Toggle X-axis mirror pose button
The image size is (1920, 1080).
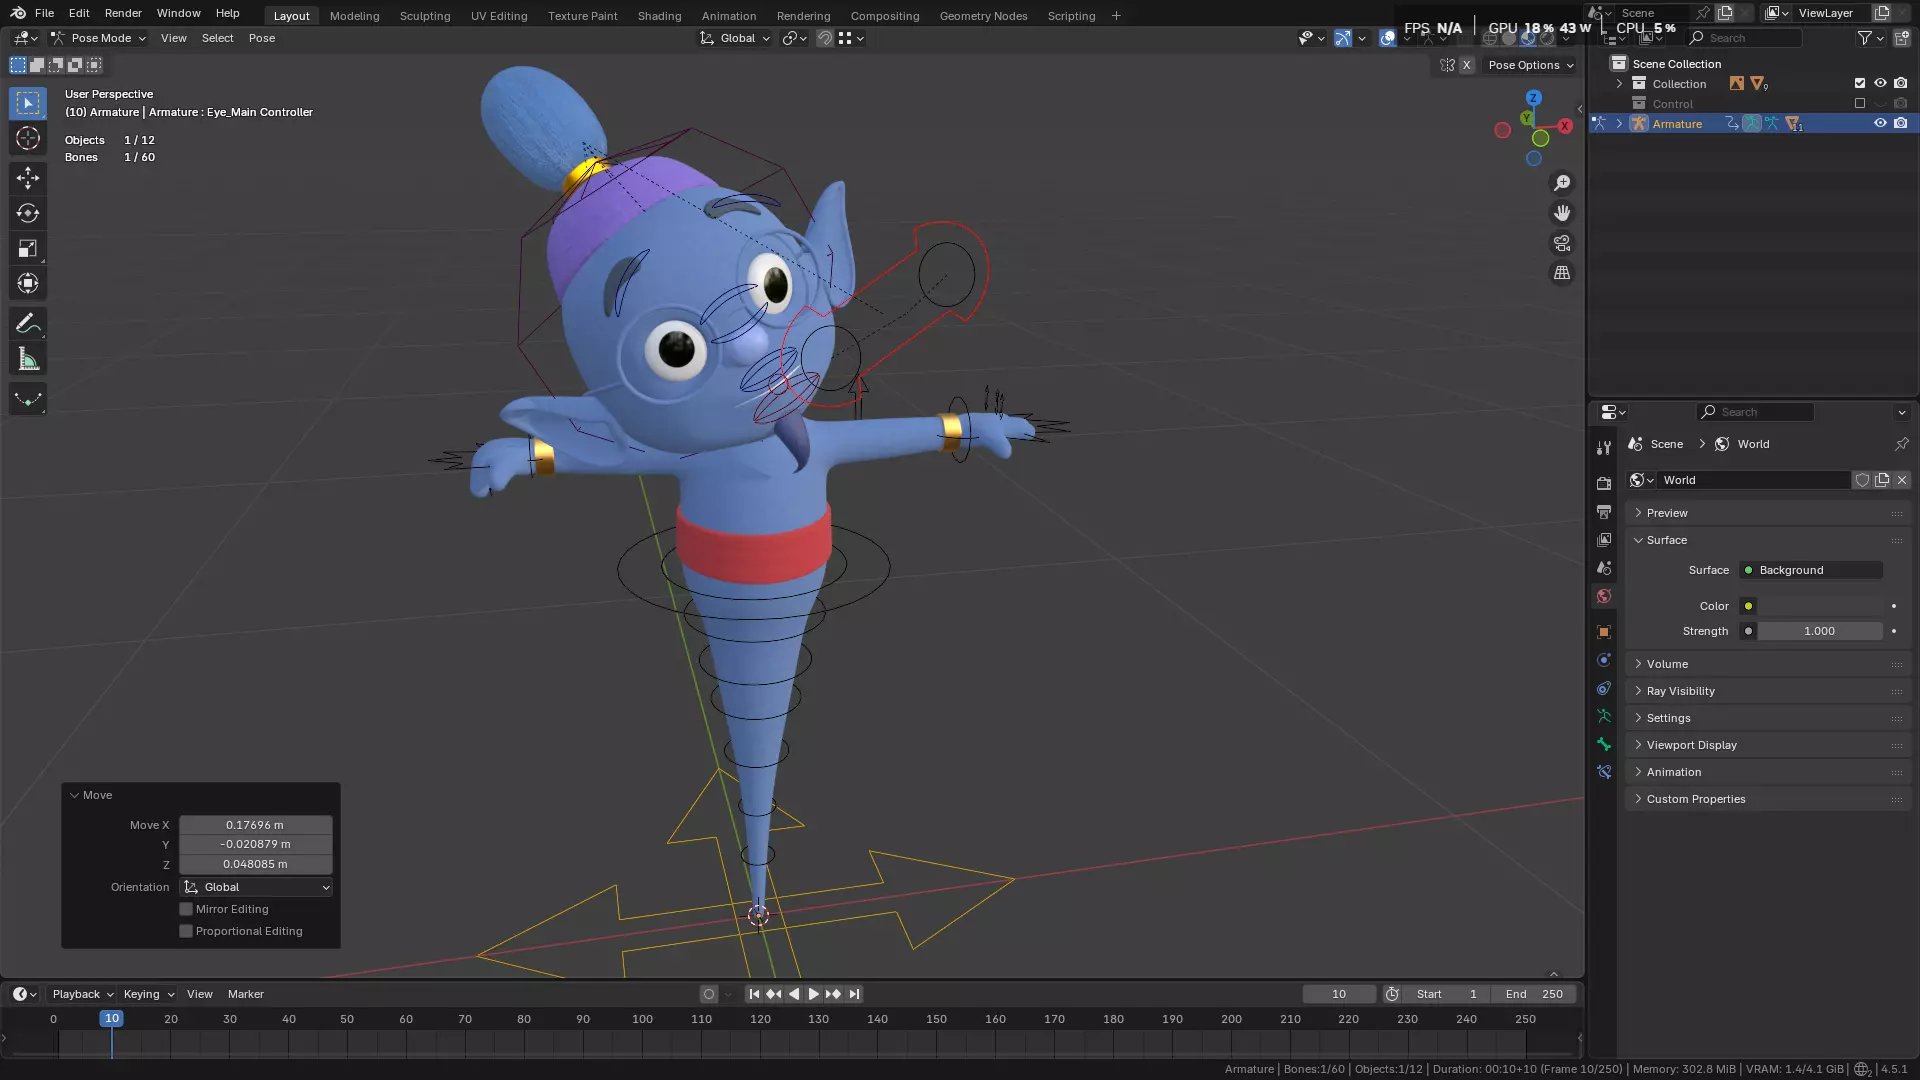(1467, 65)
